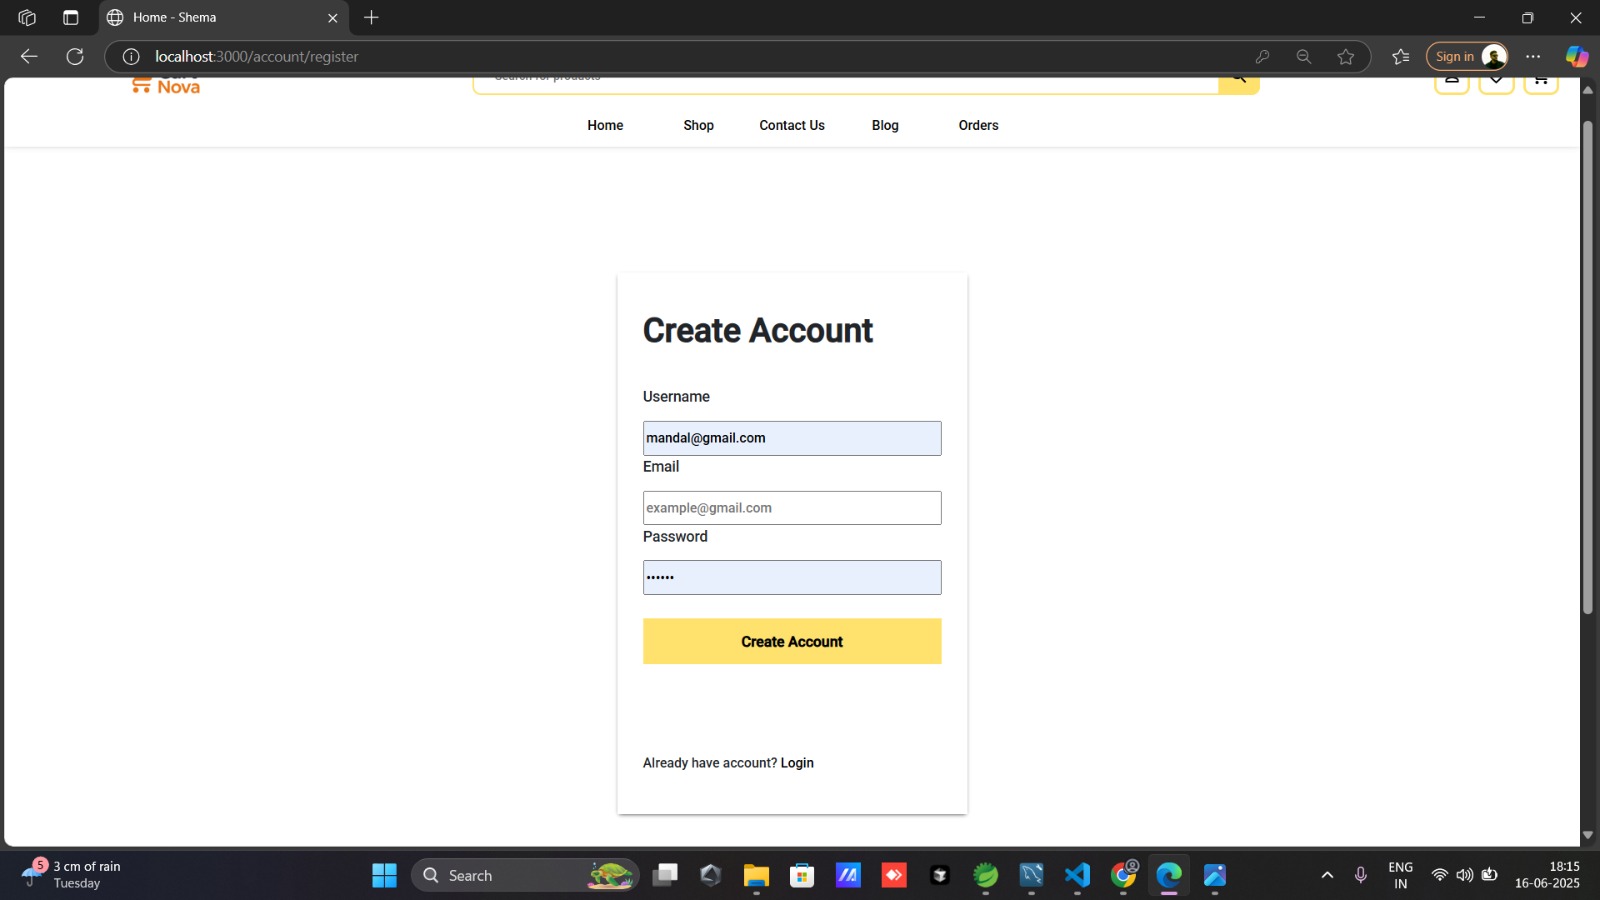Open Orders in the navigation menu
This screenshot has width=1600, height=900.
click(x=978, y=125)
